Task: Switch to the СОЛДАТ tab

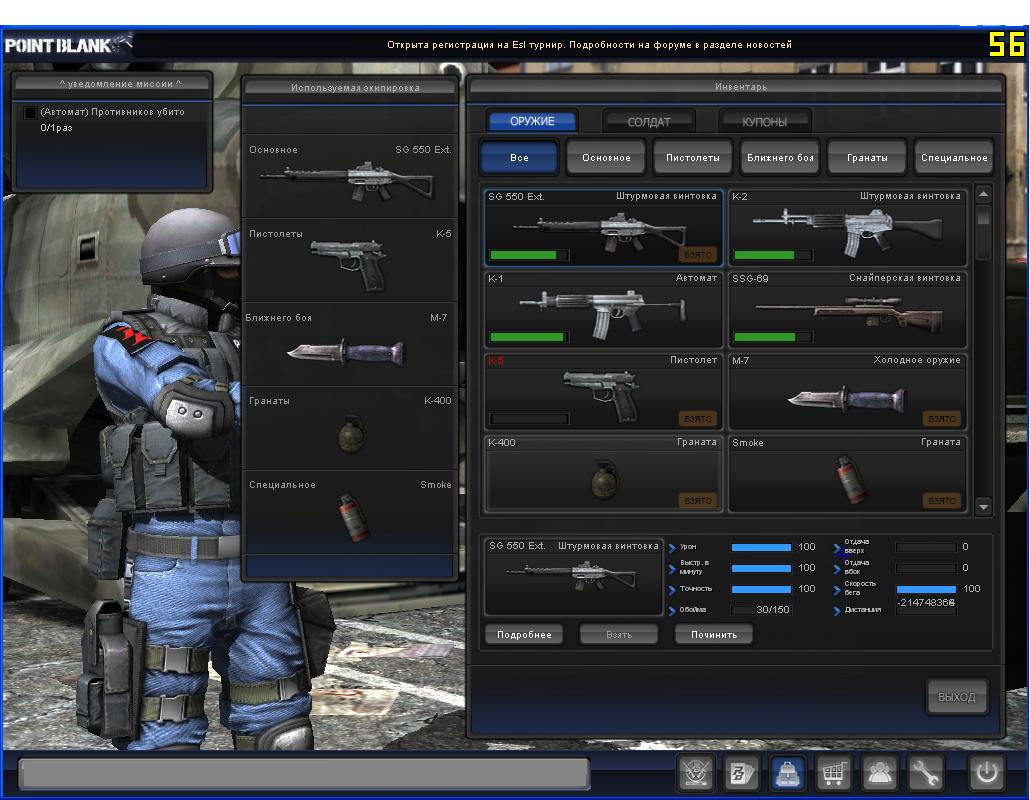Action: (648, 122)
